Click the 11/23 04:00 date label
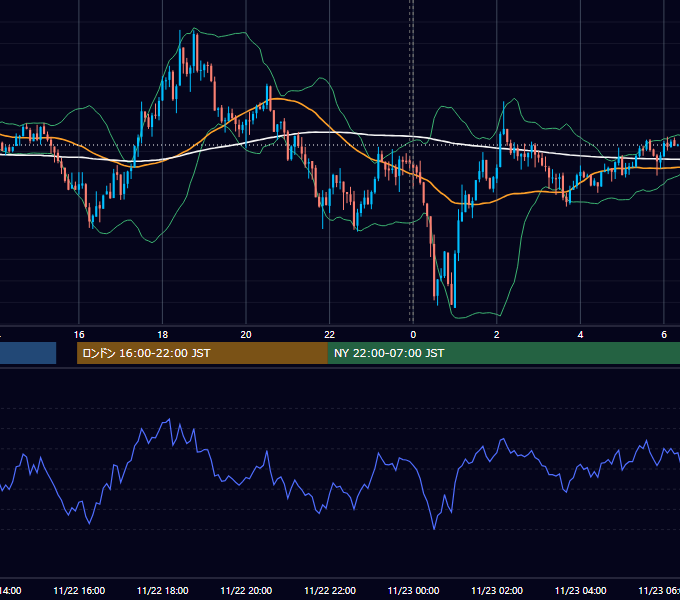 (581, 591)
